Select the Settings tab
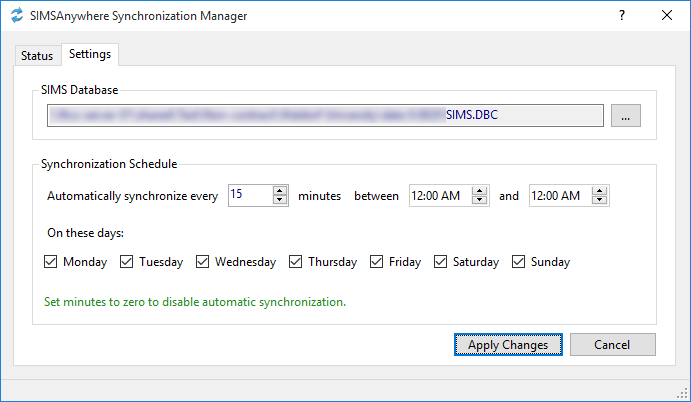The height and width of the screenshot is (402, 691). (90, 54)
